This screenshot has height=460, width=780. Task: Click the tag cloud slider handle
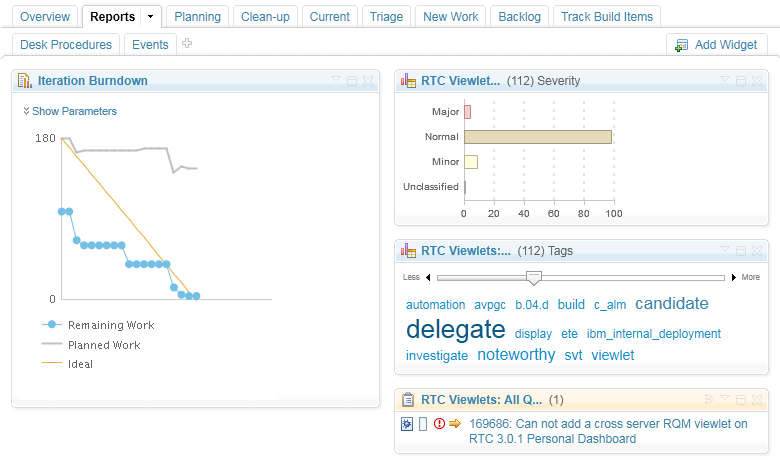click(x=534, y=277)
